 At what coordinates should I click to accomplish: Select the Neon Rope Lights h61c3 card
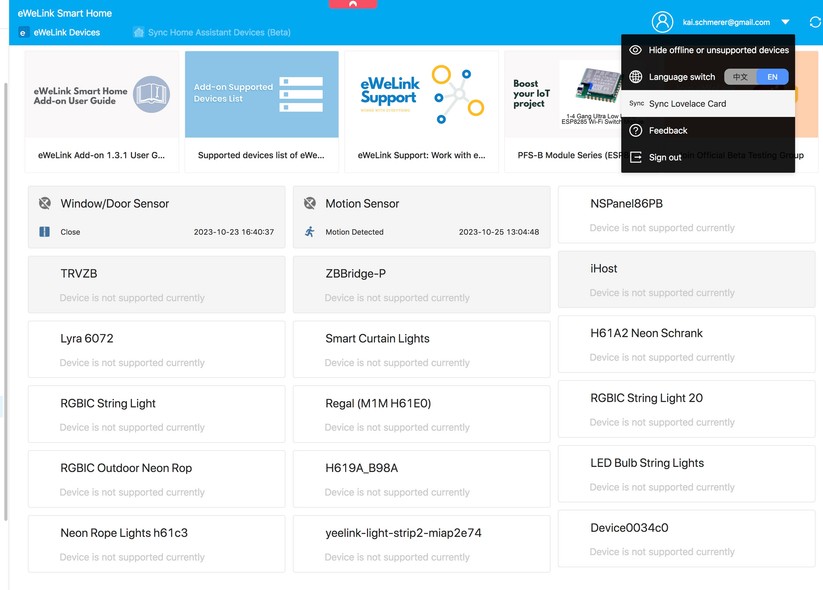click(x=156, y=543)
